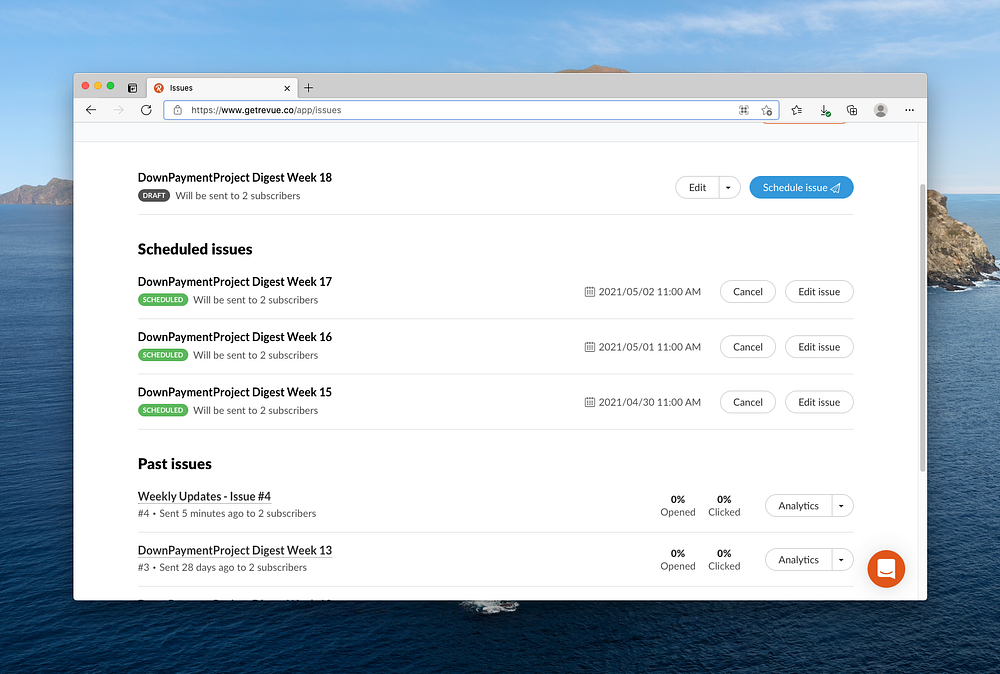Click the lock icon in the address bar
This screenshot has height=674, width=1000.
pos(178,110)
